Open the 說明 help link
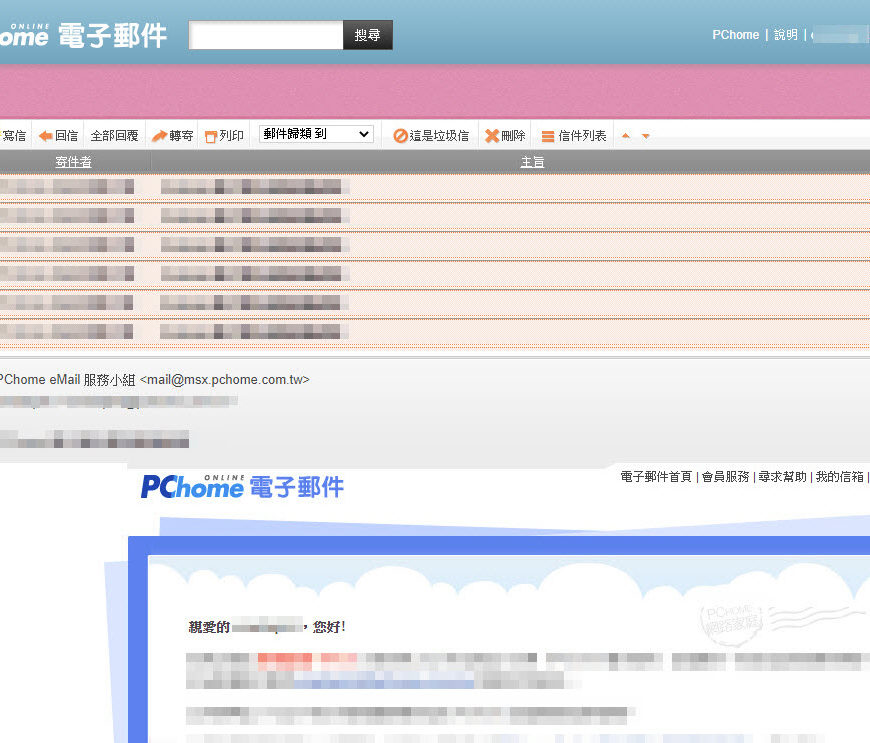This screenshot has width=870, height=743. coord(785,35)
